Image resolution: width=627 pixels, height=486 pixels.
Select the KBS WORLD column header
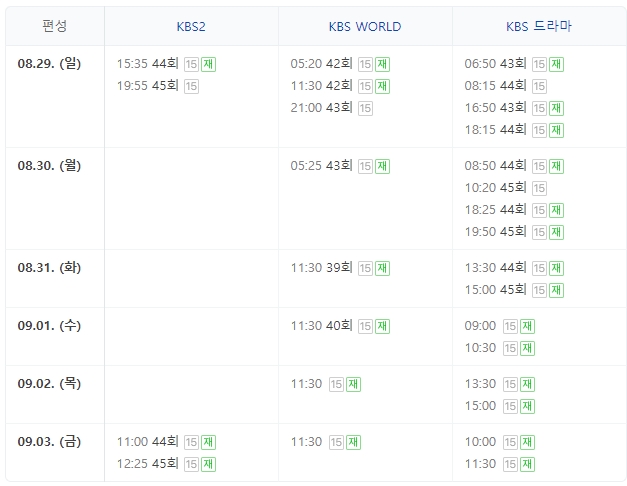click(365, 26)
